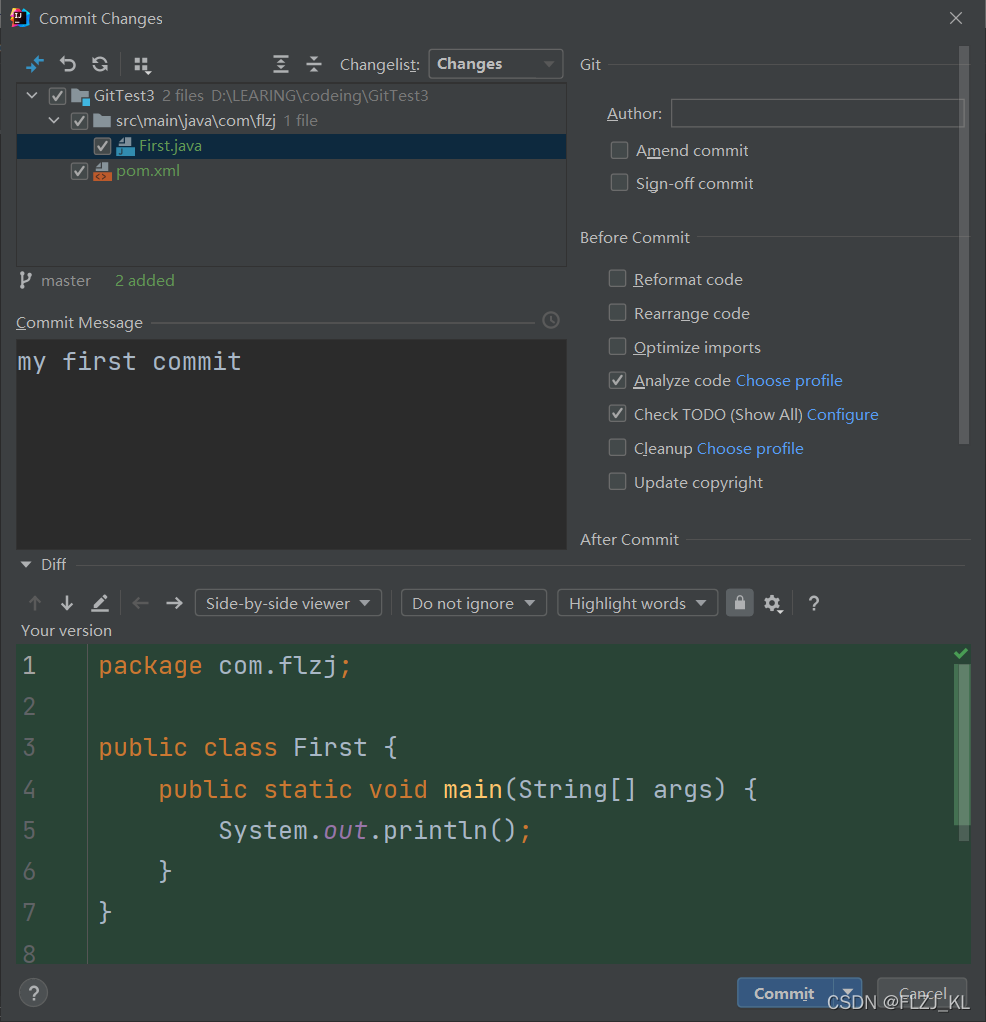Refresh the changes list
The image size is (986, 1022).
click(100, 64)
